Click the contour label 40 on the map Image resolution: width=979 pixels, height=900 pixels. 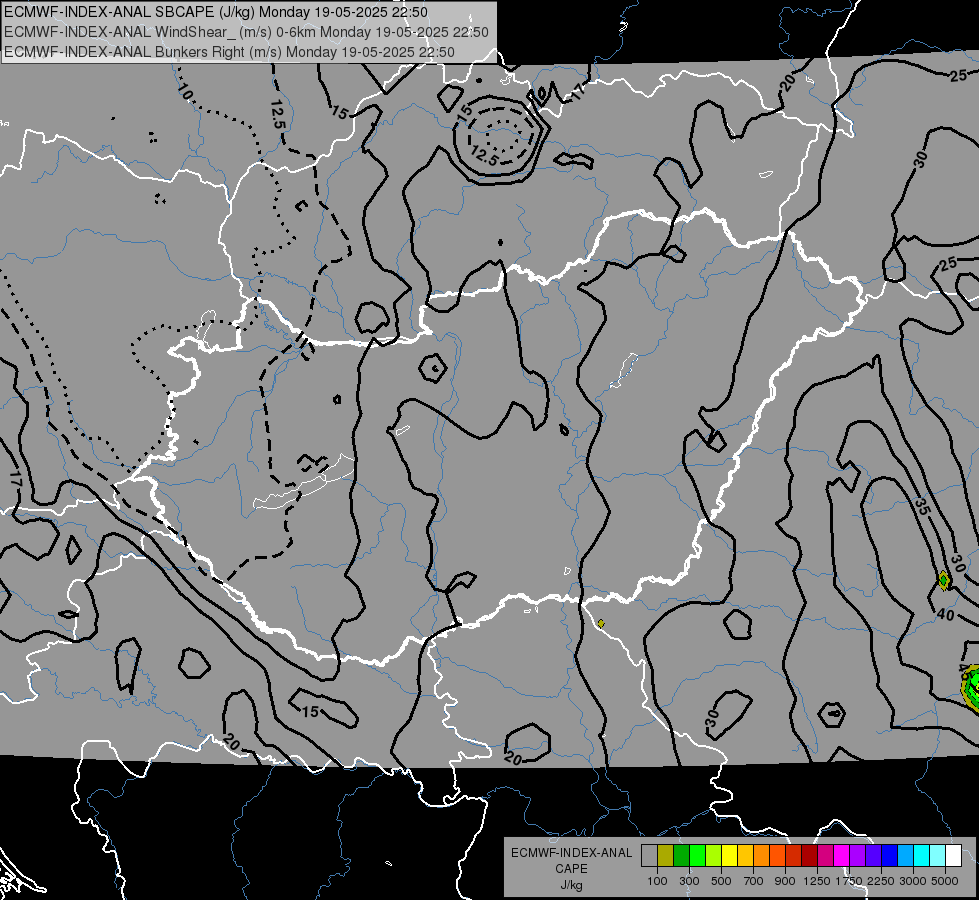[x=945, y=615]
